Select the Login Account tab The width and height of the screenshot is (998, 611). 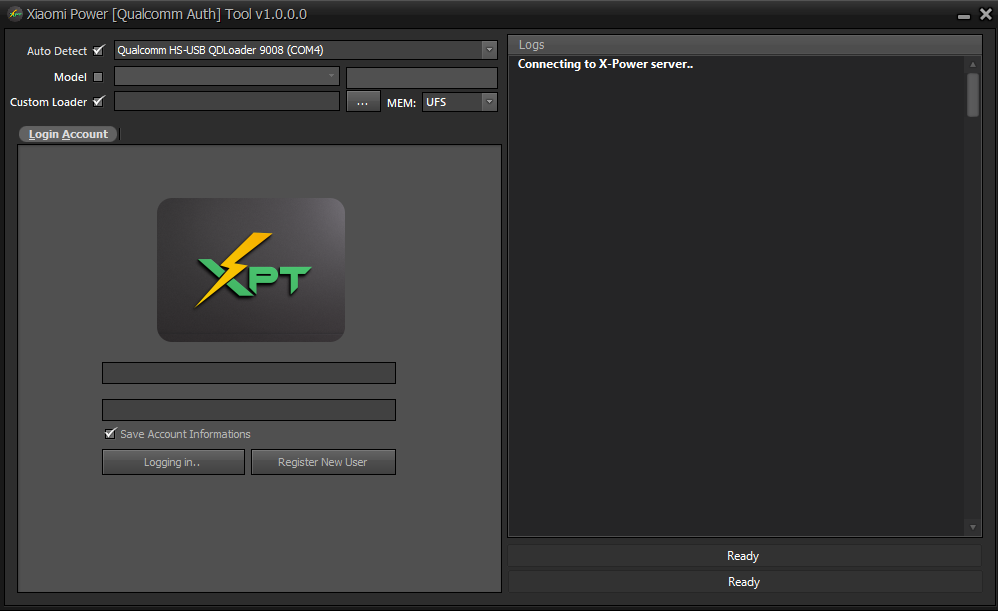click(x=68, y=134)
